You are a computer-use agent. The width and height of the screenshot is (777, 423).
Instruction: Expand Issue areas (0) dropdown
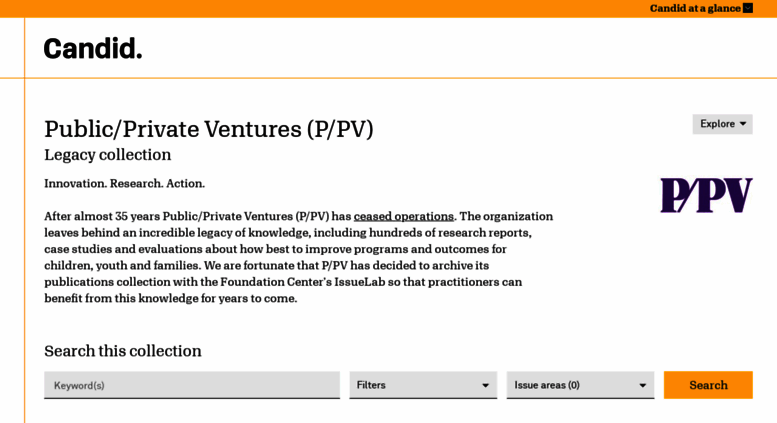point(580,385)
